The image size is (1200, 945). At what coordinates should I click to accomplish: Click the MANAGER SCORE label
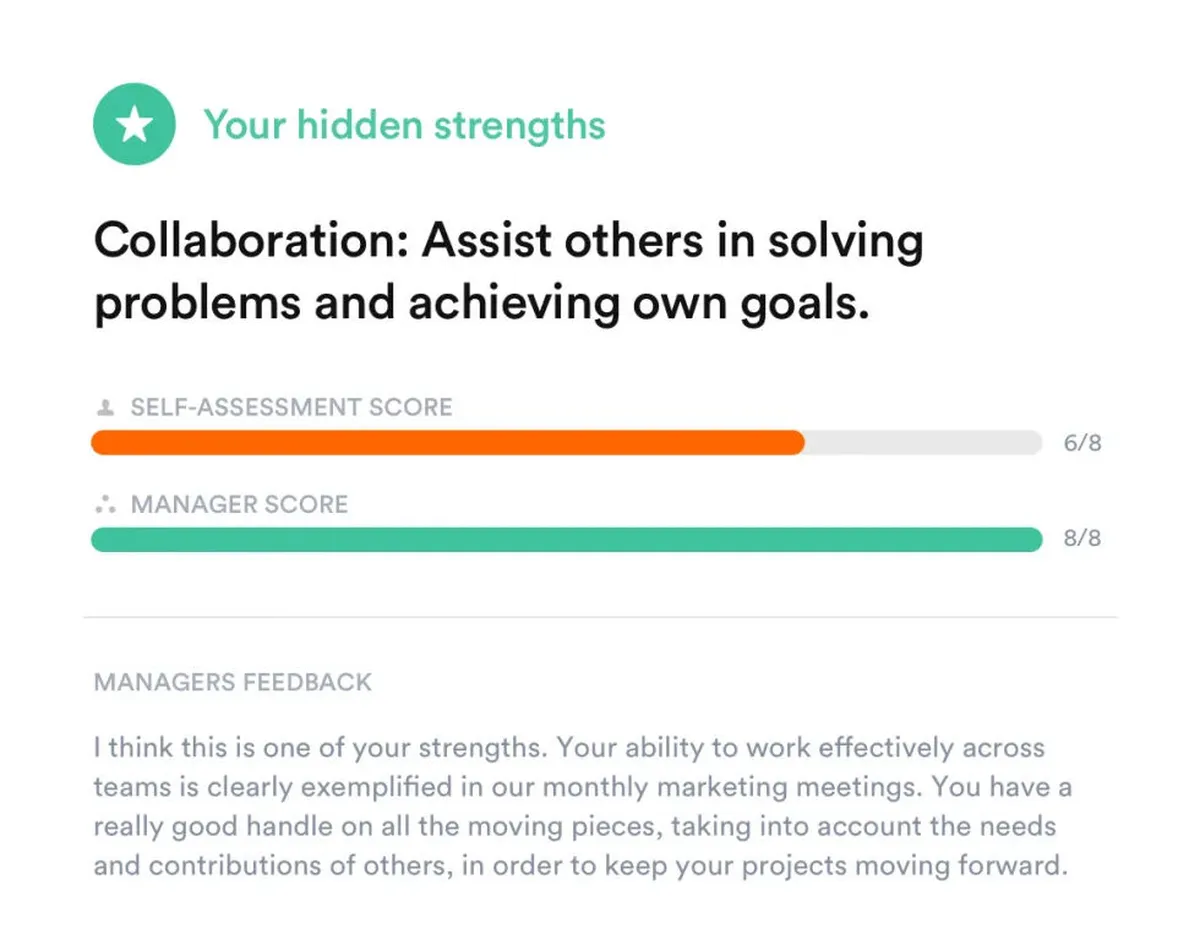coord(239,505)
